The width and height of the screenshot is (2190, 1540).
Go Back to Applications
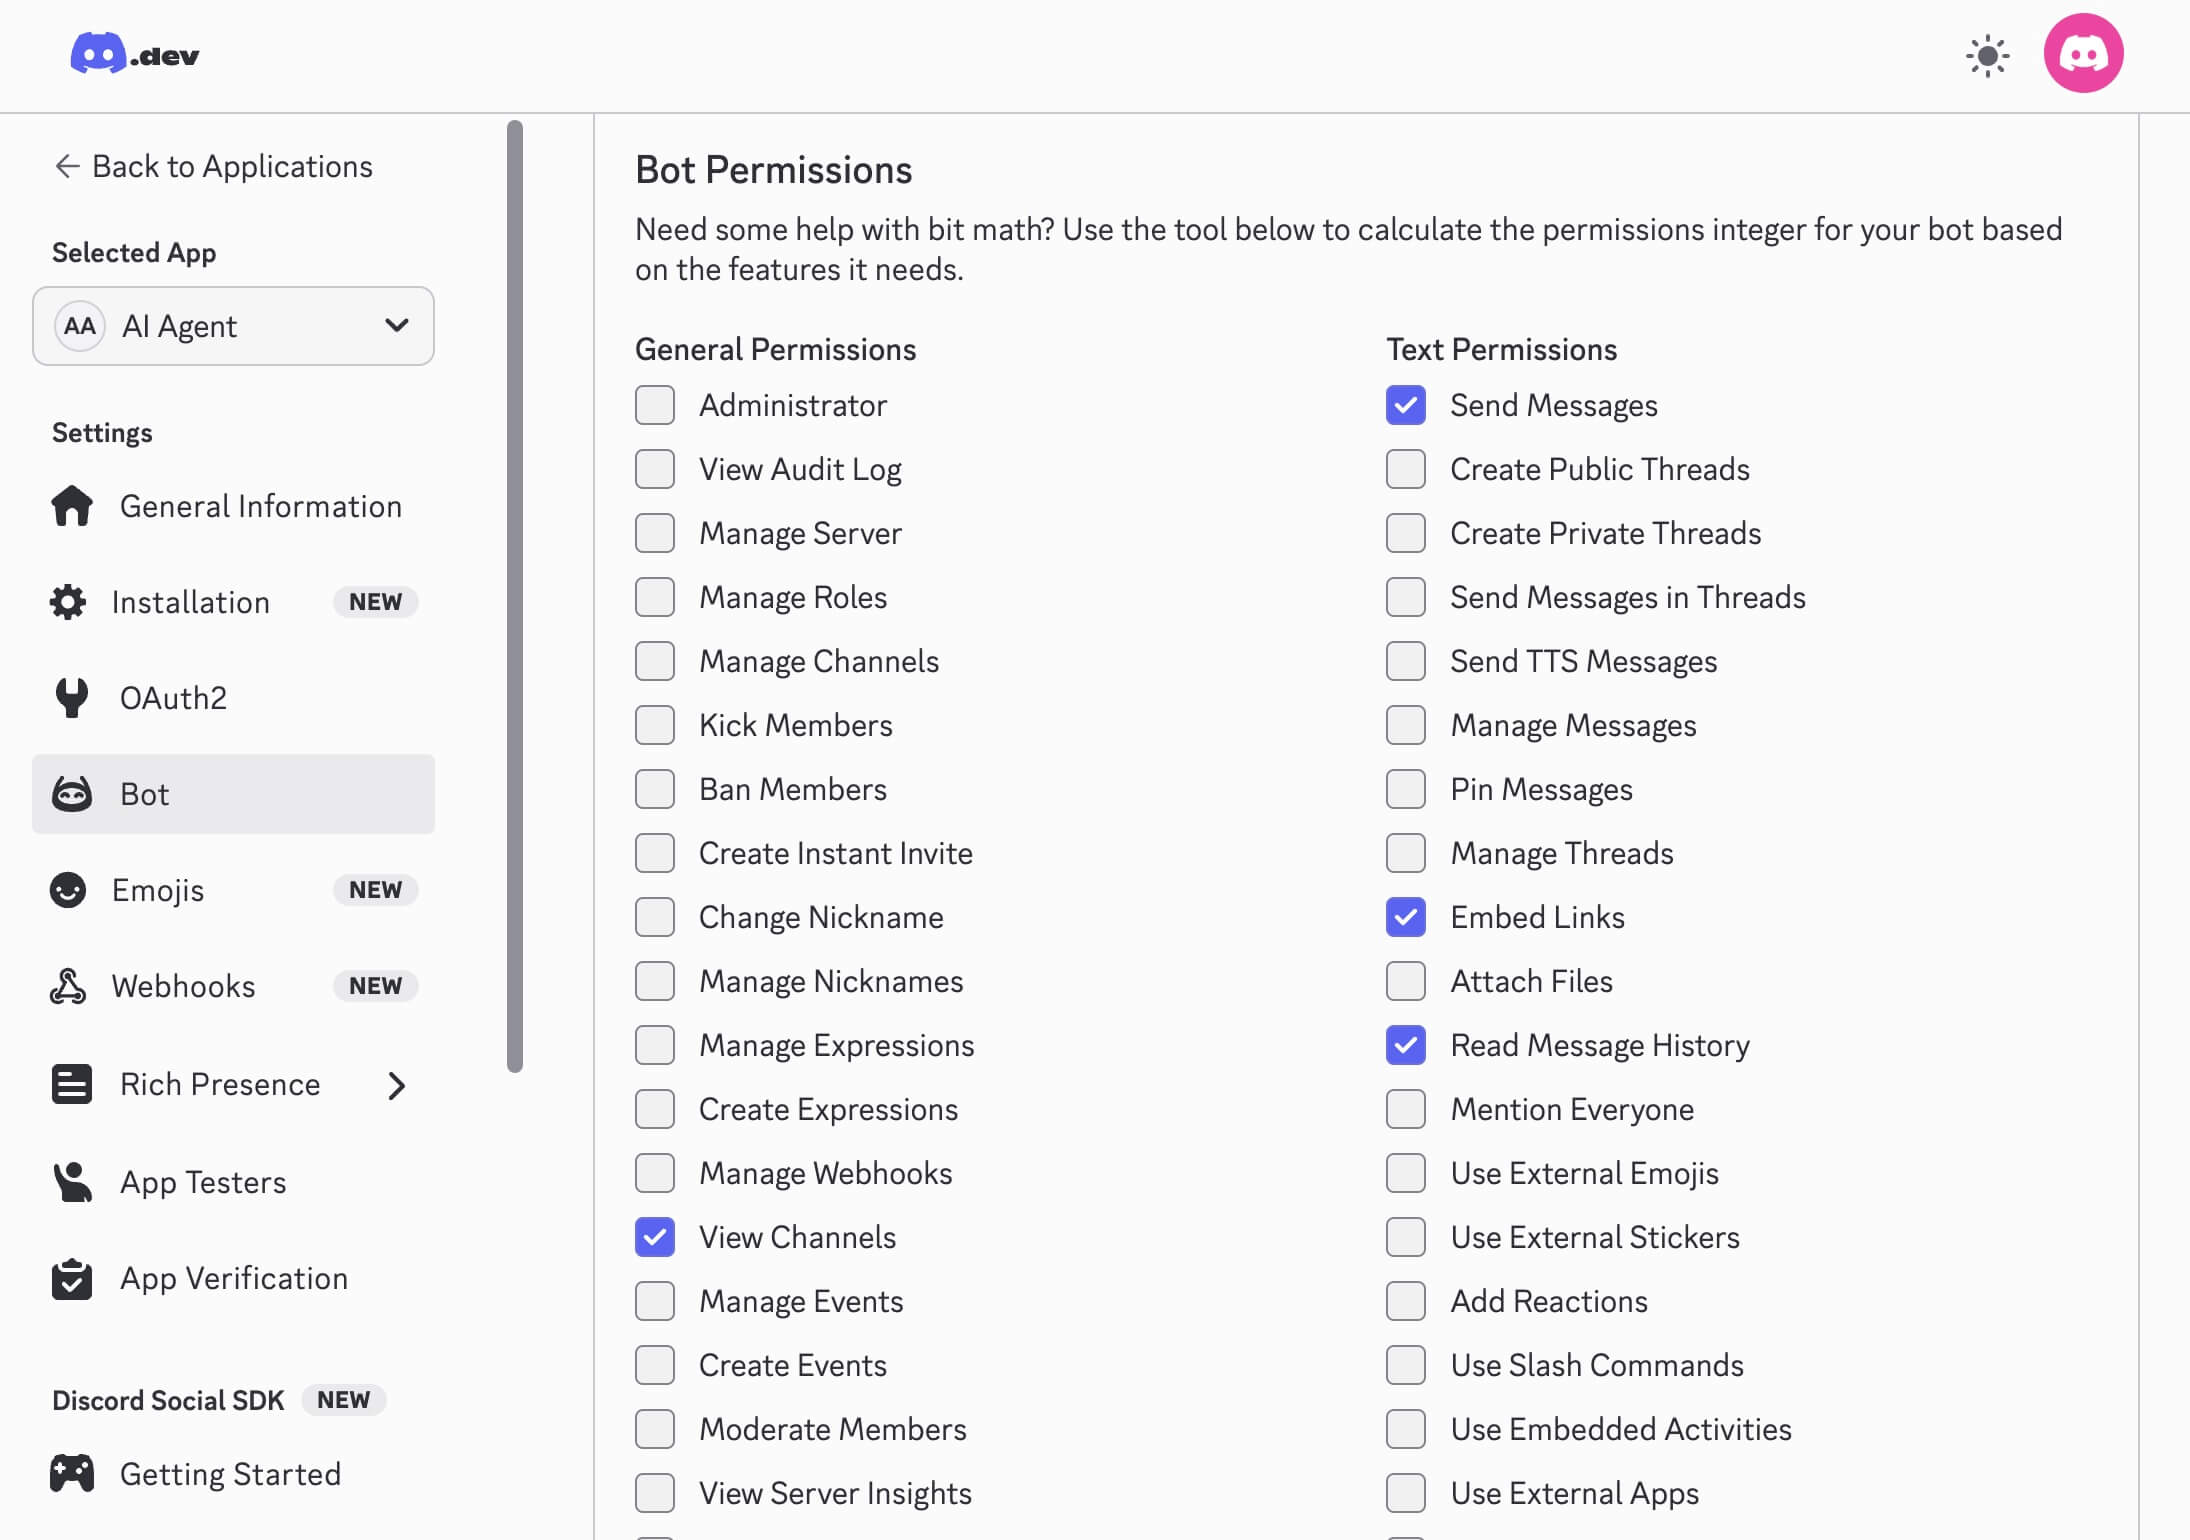[213, 166]
